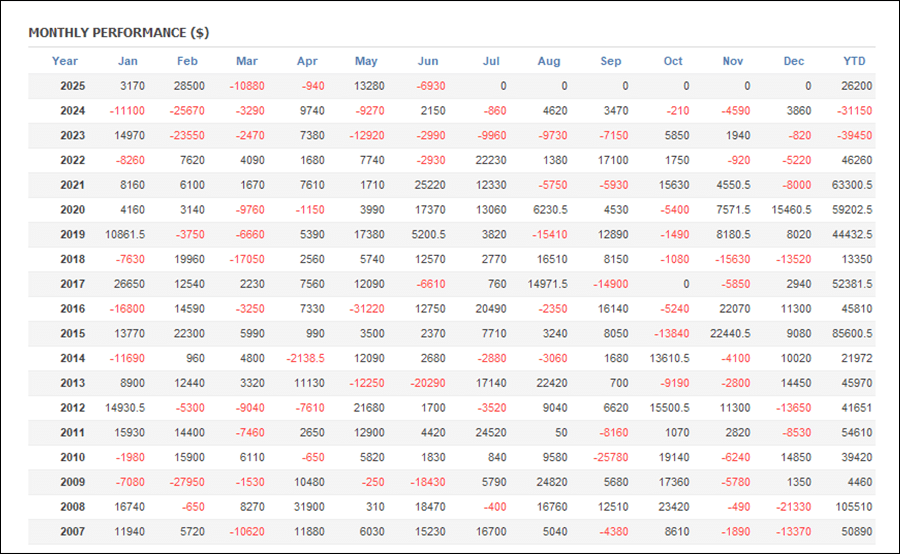The image size is (900, 554).
Task: Click the 10861.5 value in Jan 2019
Action: pos(125,234)
